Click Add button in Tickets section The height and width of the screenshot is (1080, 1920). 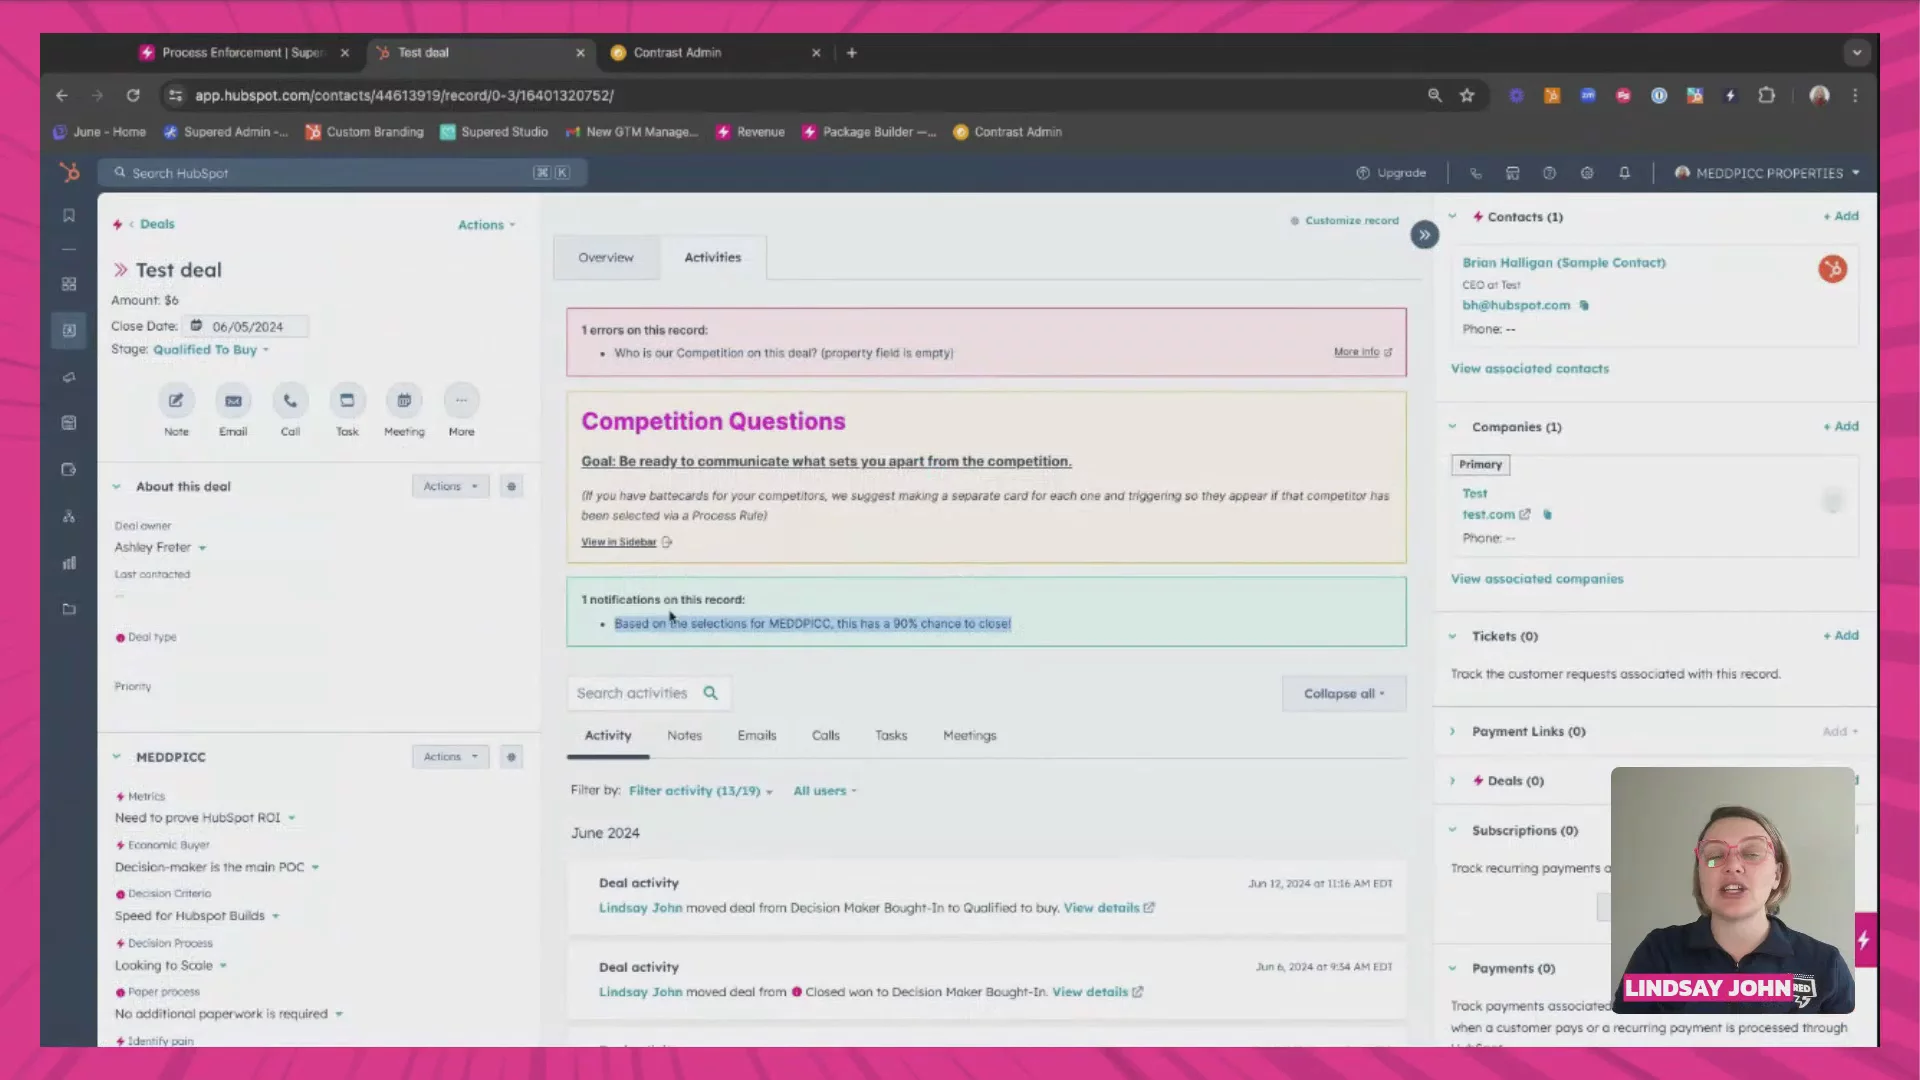[x=1841, y=636]
